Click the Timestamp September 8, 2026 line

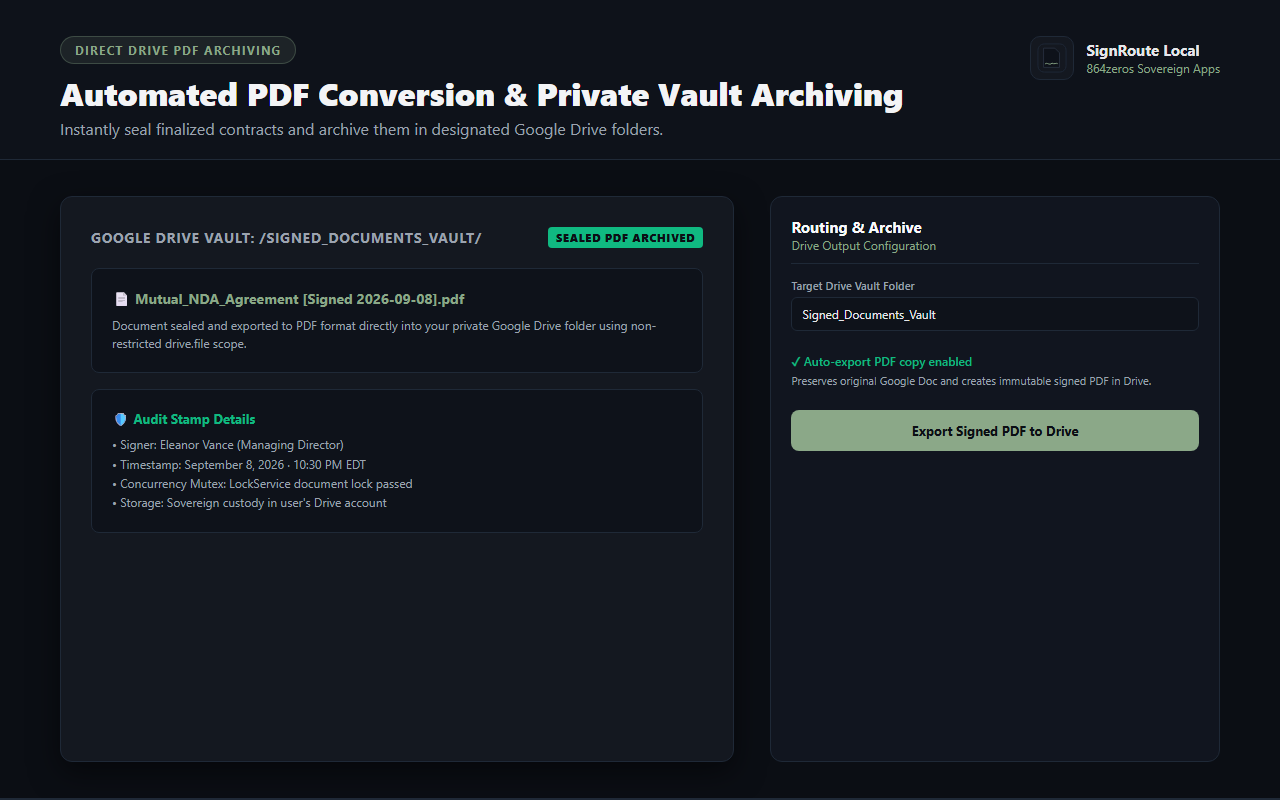pyautogui.click(x=239, y=465)
